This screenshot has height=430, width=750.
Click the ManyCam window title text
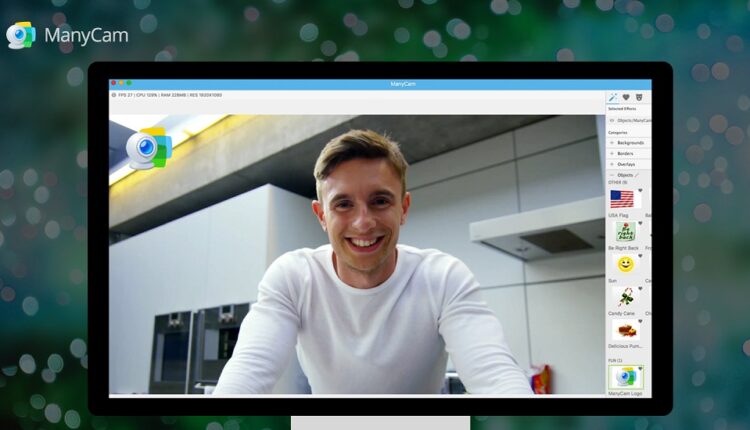[403, 84]
